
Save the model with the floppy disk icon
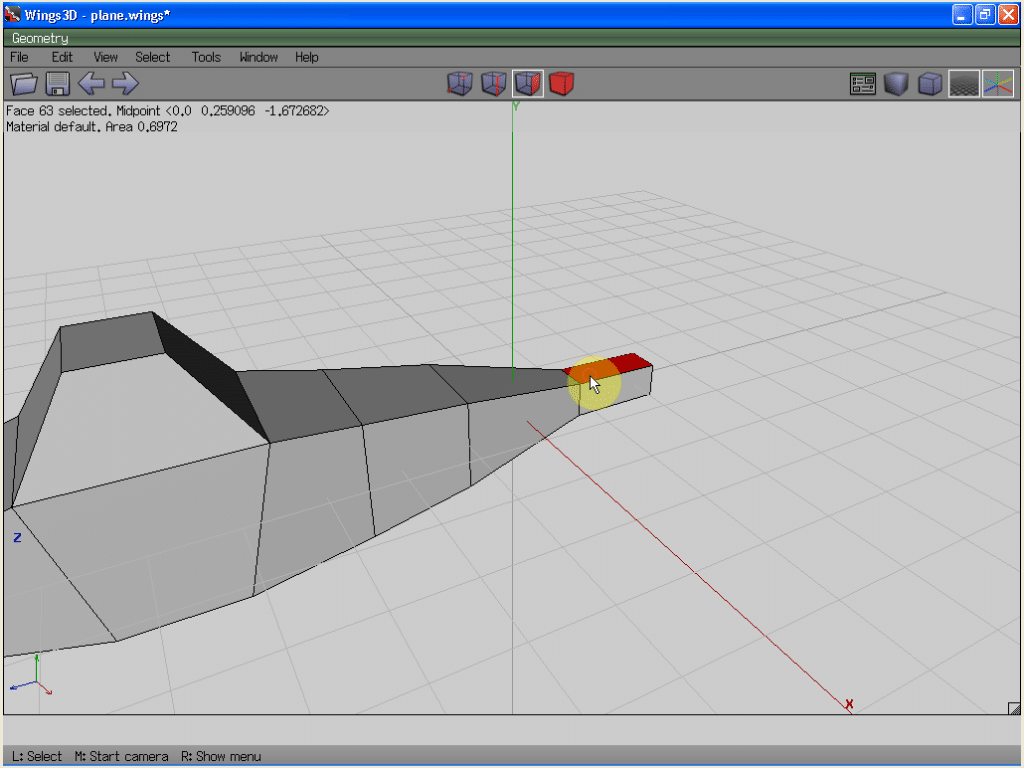click(57, 84)
